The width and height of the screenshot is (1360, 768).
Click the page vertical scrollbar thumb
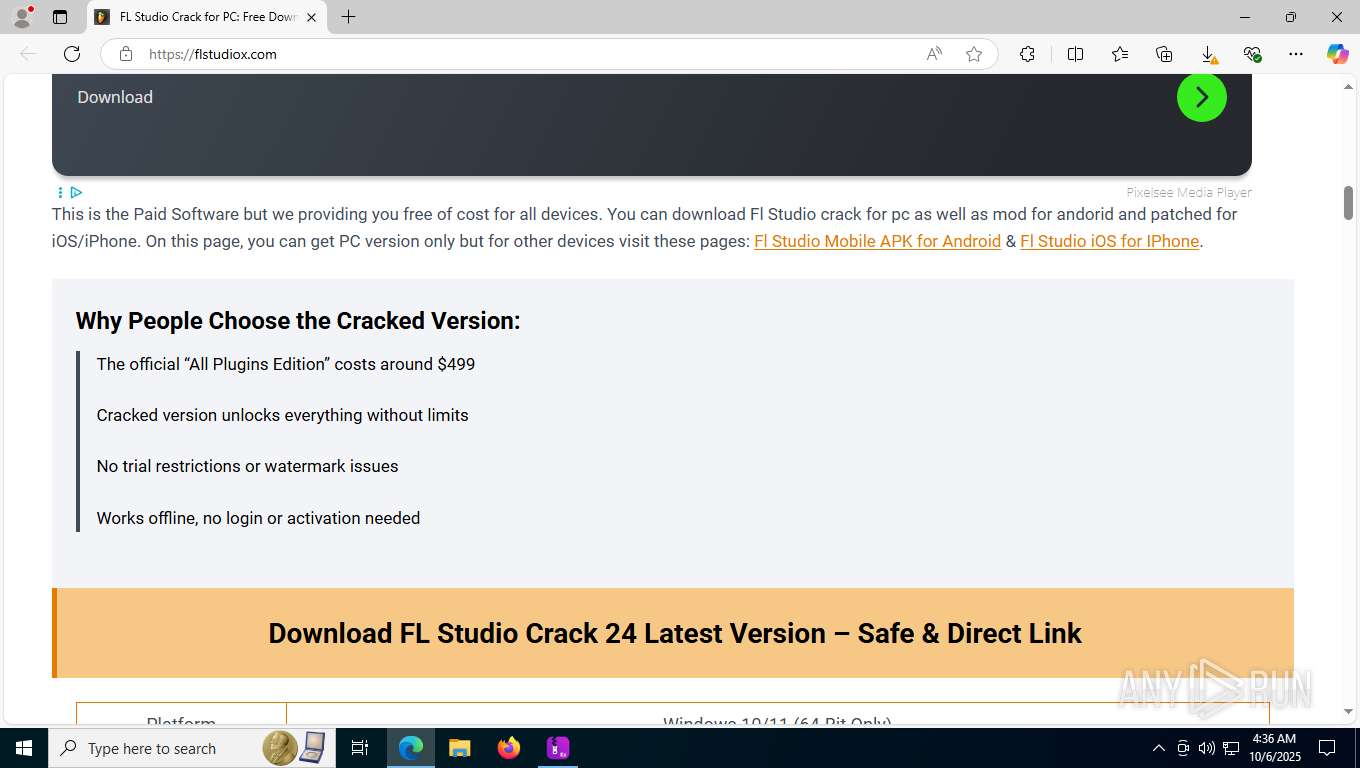1348,203
